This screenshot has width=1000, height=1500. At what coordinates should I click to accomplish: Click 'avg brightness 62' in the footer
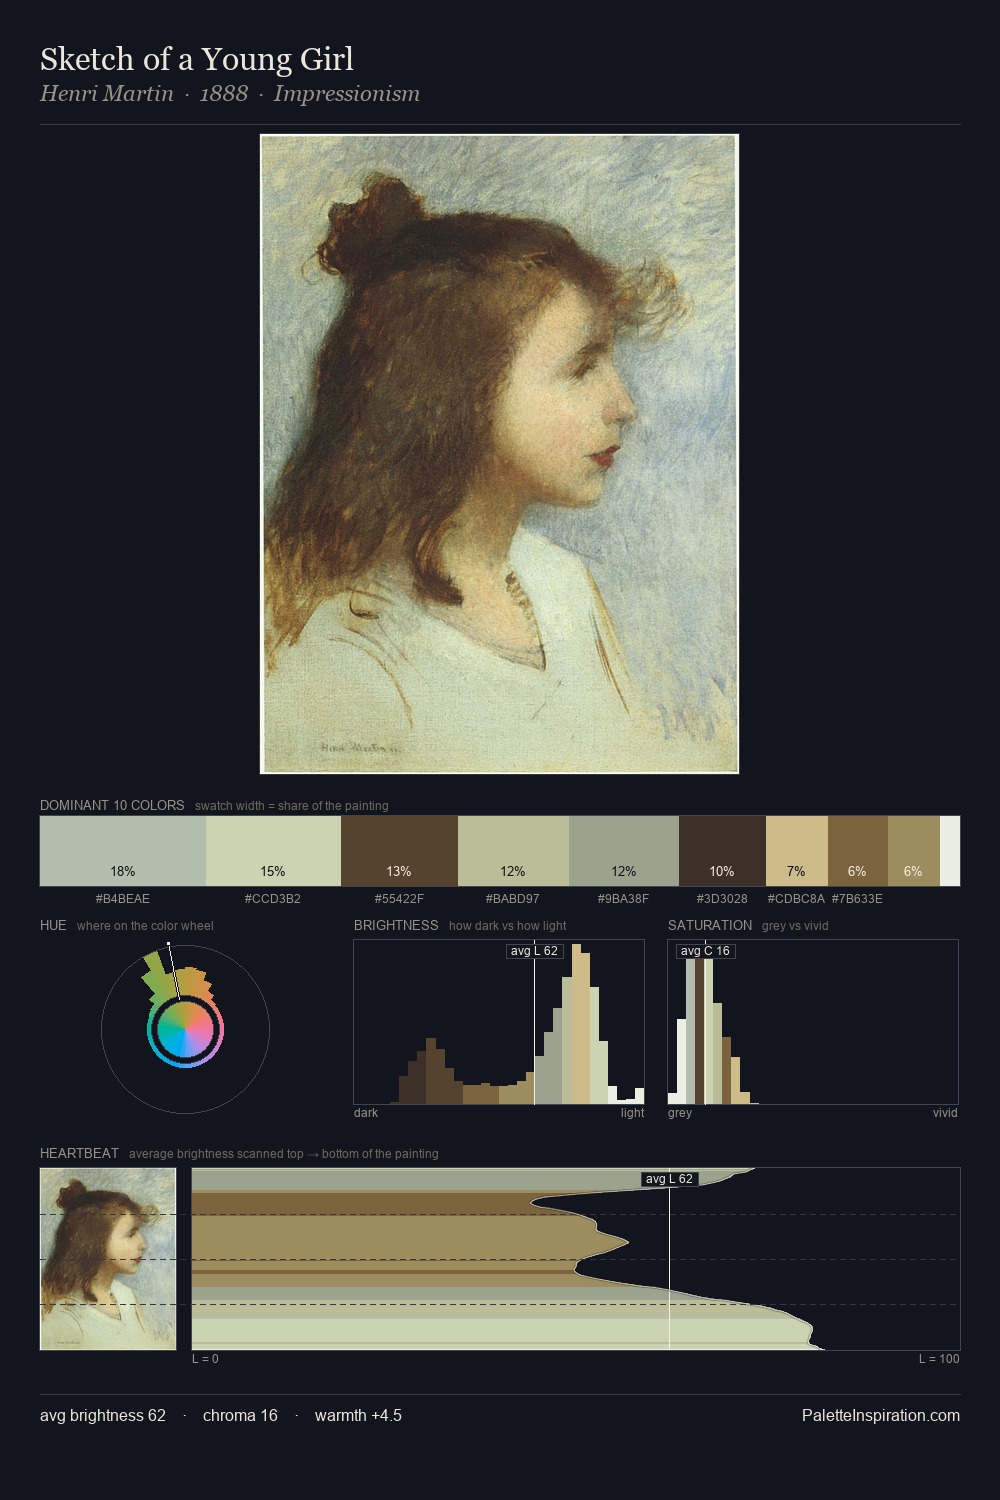(103, 1415)
